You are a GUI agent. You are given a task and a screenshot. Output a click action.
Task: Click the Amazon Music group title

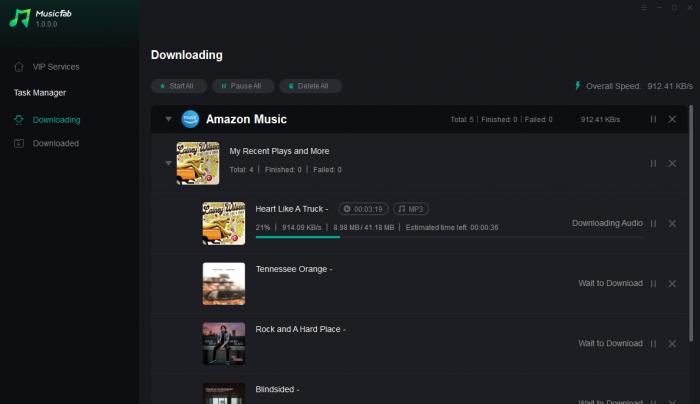click(x=246, y=119)
